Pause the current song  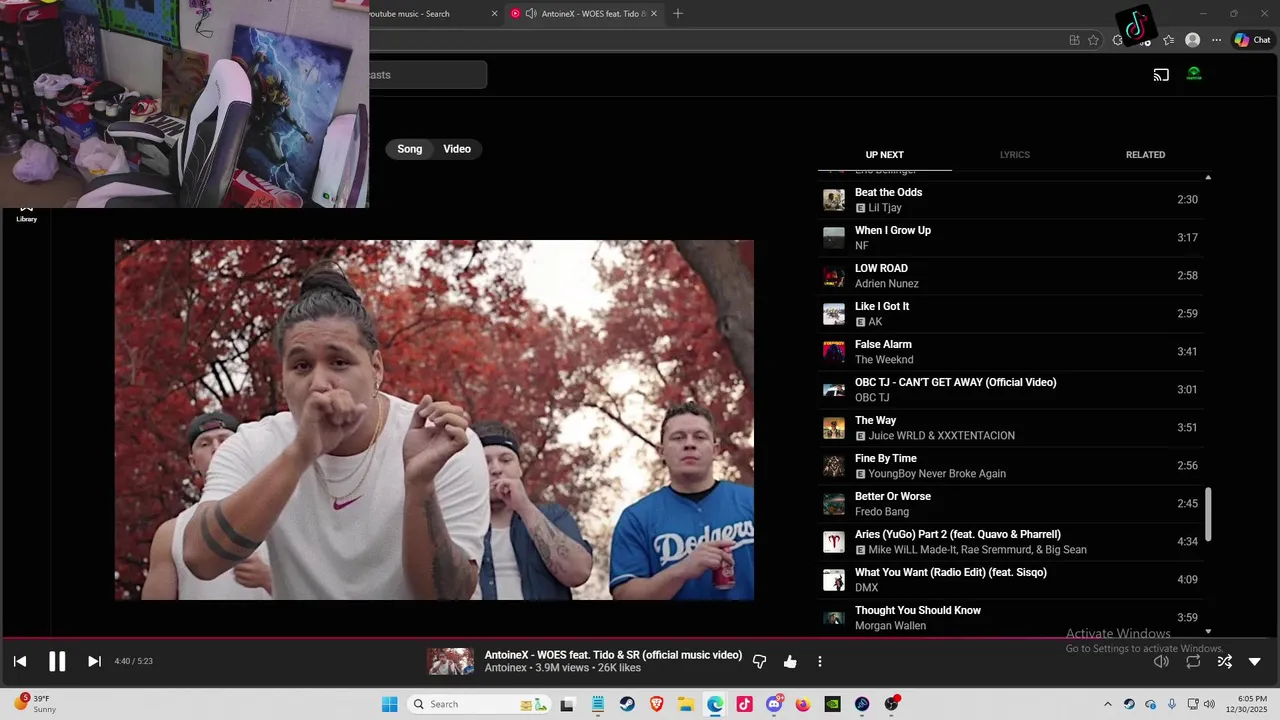57,661
